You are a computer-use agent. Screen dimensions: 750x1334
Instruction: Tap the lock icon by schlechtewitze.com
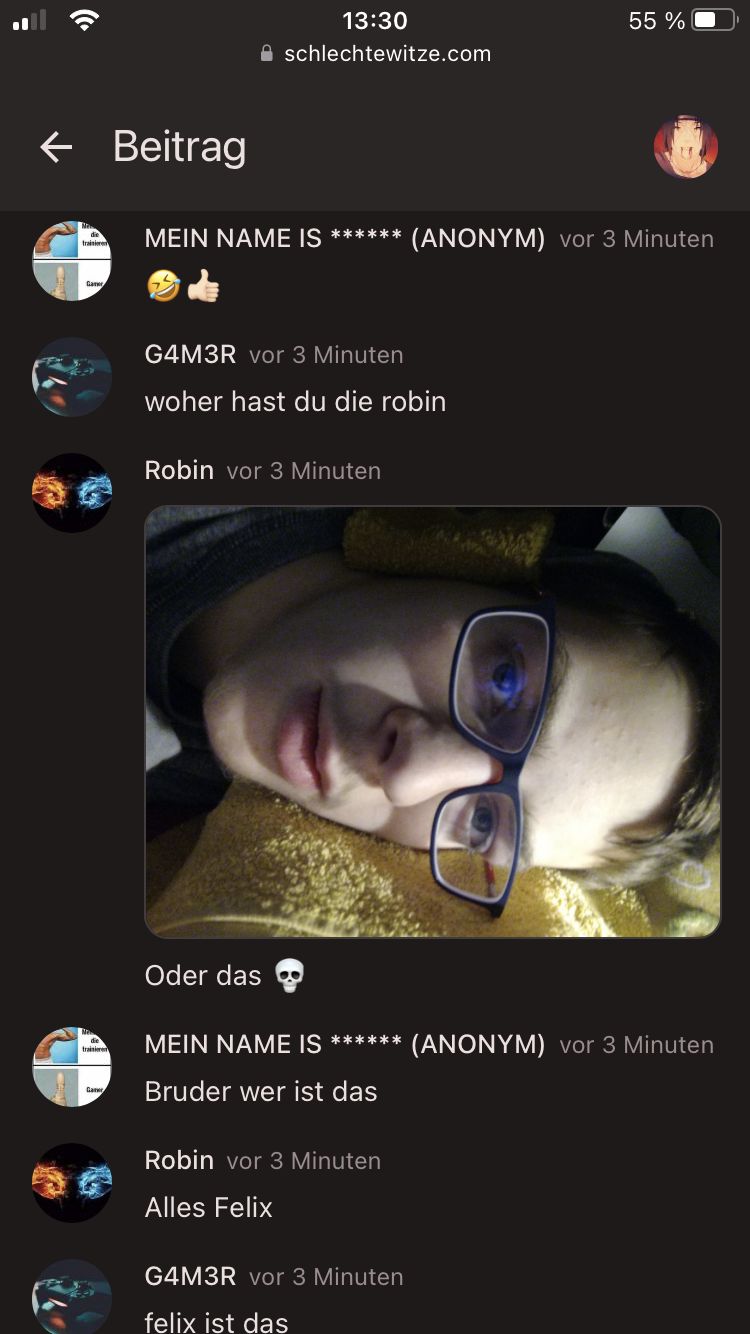(x=266, y=54)
